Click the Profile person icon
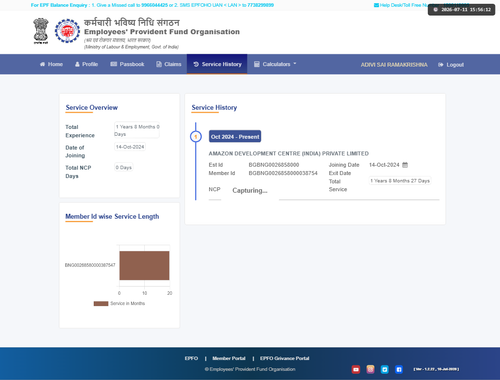The image size is (500, 380). (77, 64)
